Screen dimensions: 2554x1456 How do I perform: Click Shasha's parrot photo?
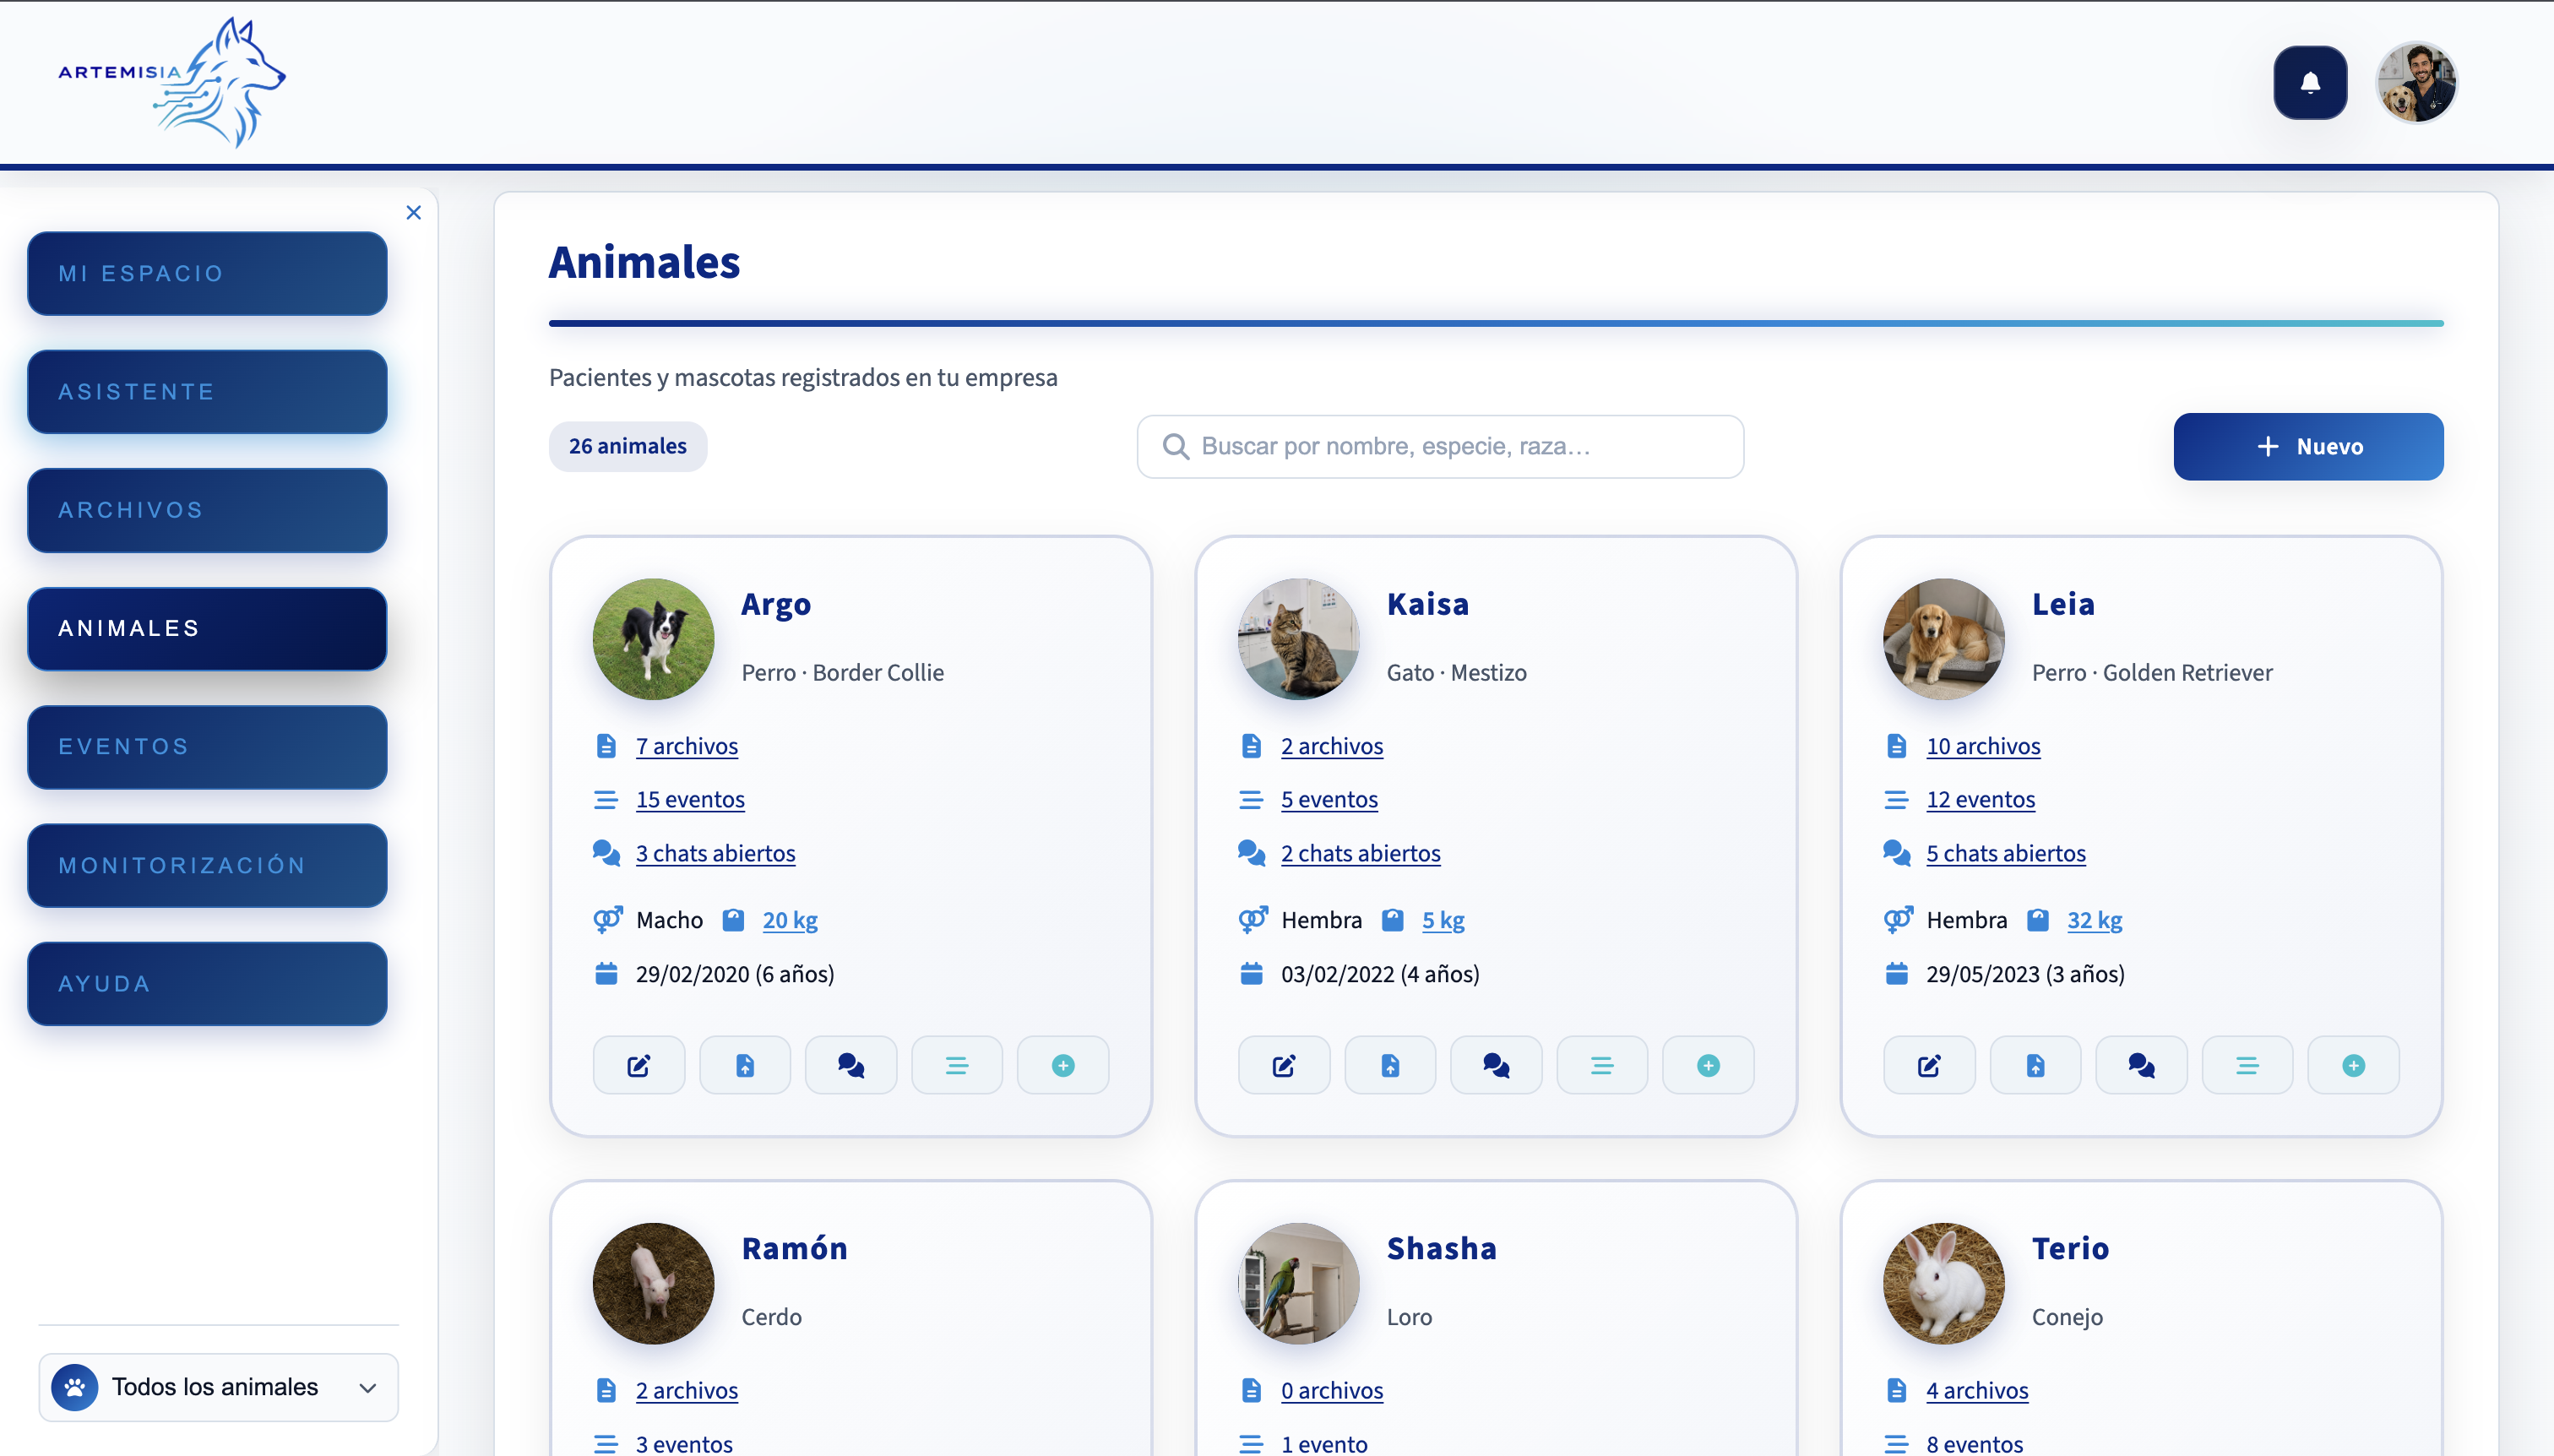click(1299, 1284)
